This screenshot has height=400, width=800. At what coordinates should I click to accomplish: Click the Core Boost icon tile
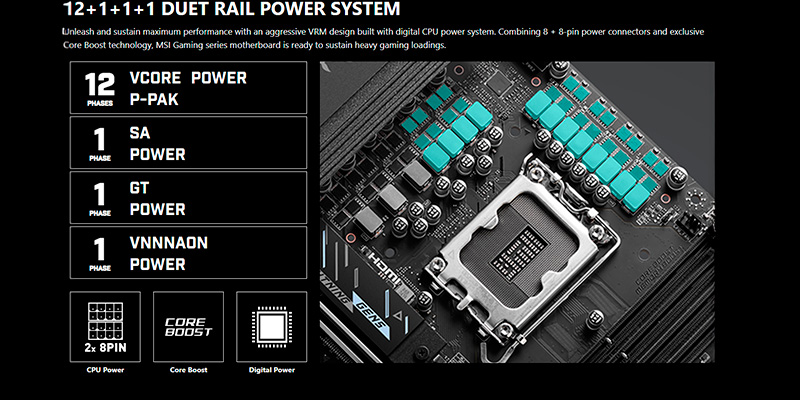[x=188, y=327]
